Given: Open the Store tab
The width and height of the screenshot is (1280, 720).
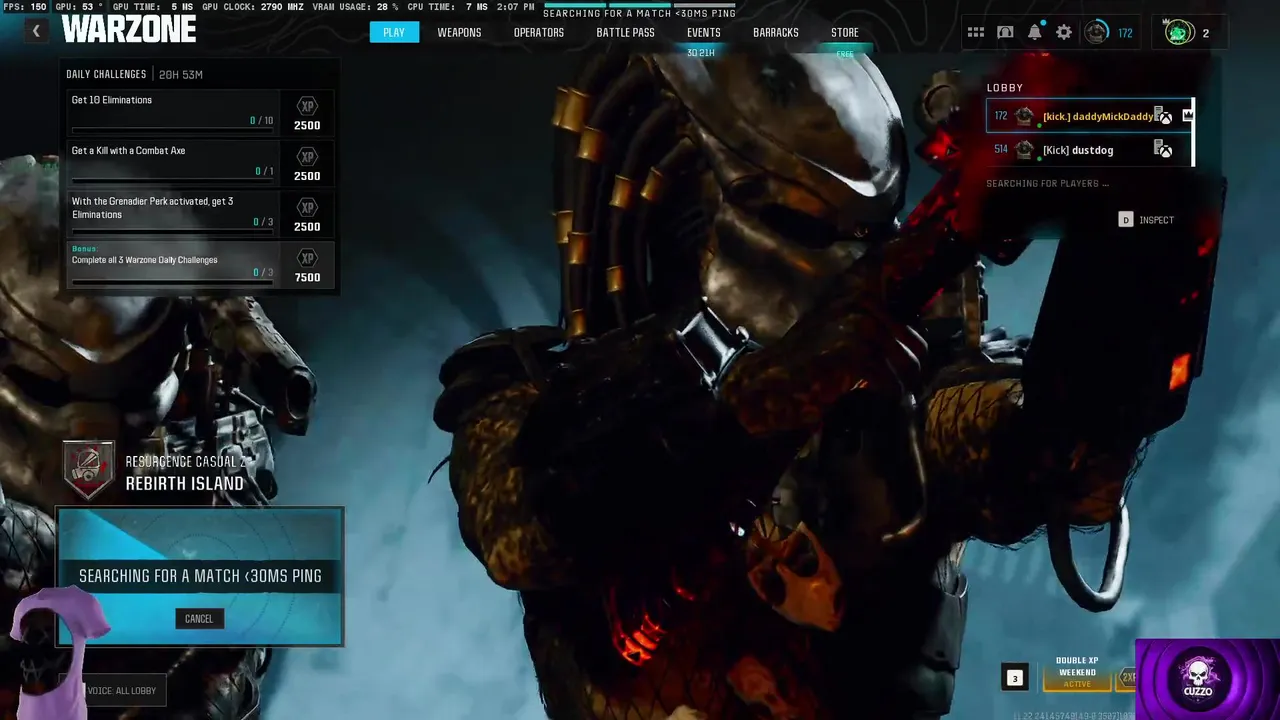Looking at the screenshot, I should click(845, 32).
